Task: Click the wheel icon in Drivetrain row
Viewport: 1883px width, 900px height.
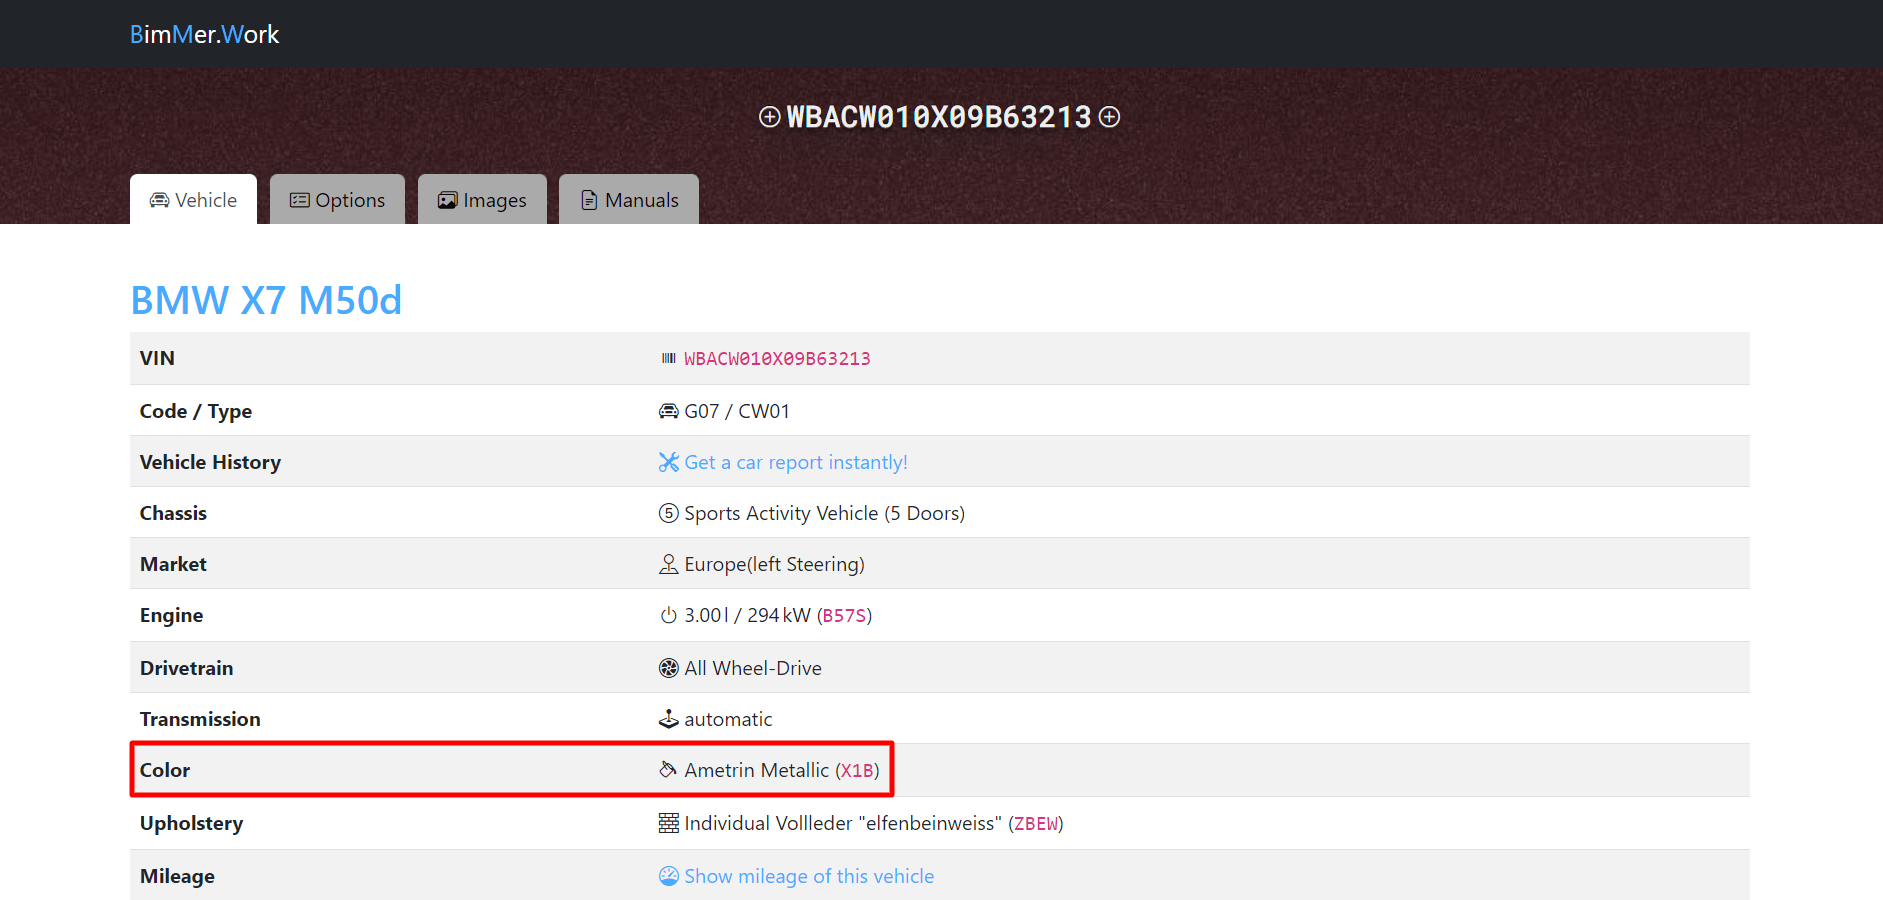Action: (669, 668)
